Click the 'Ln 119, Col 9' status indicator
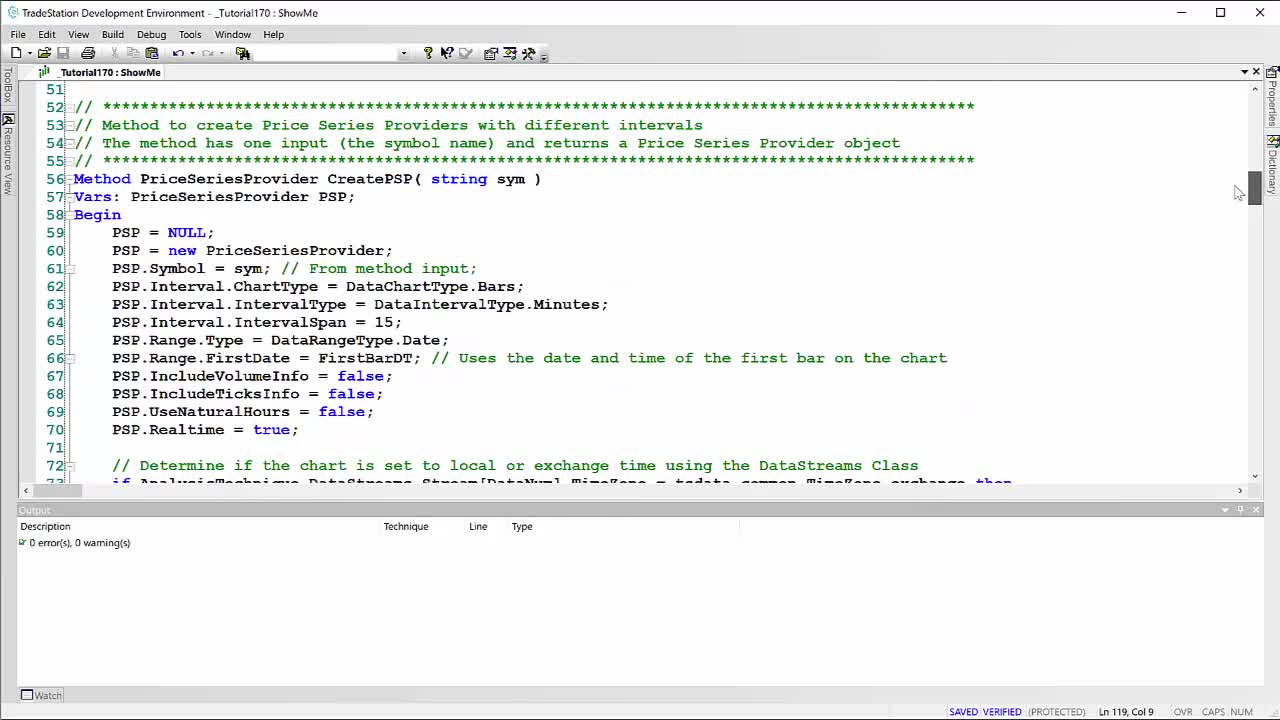The width and height of the screenshot is (1280, 720). click(x=1126, y=712)
